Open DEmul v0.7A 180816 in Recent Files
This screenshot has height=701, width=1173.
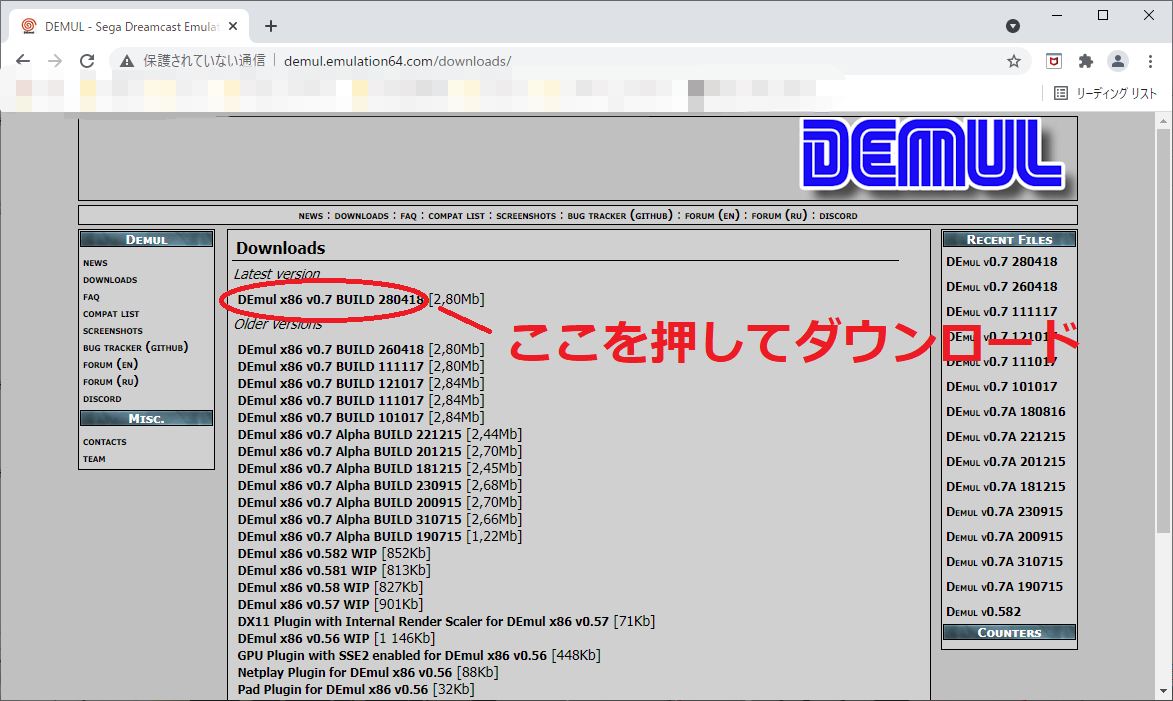[x=1005, y=411]
